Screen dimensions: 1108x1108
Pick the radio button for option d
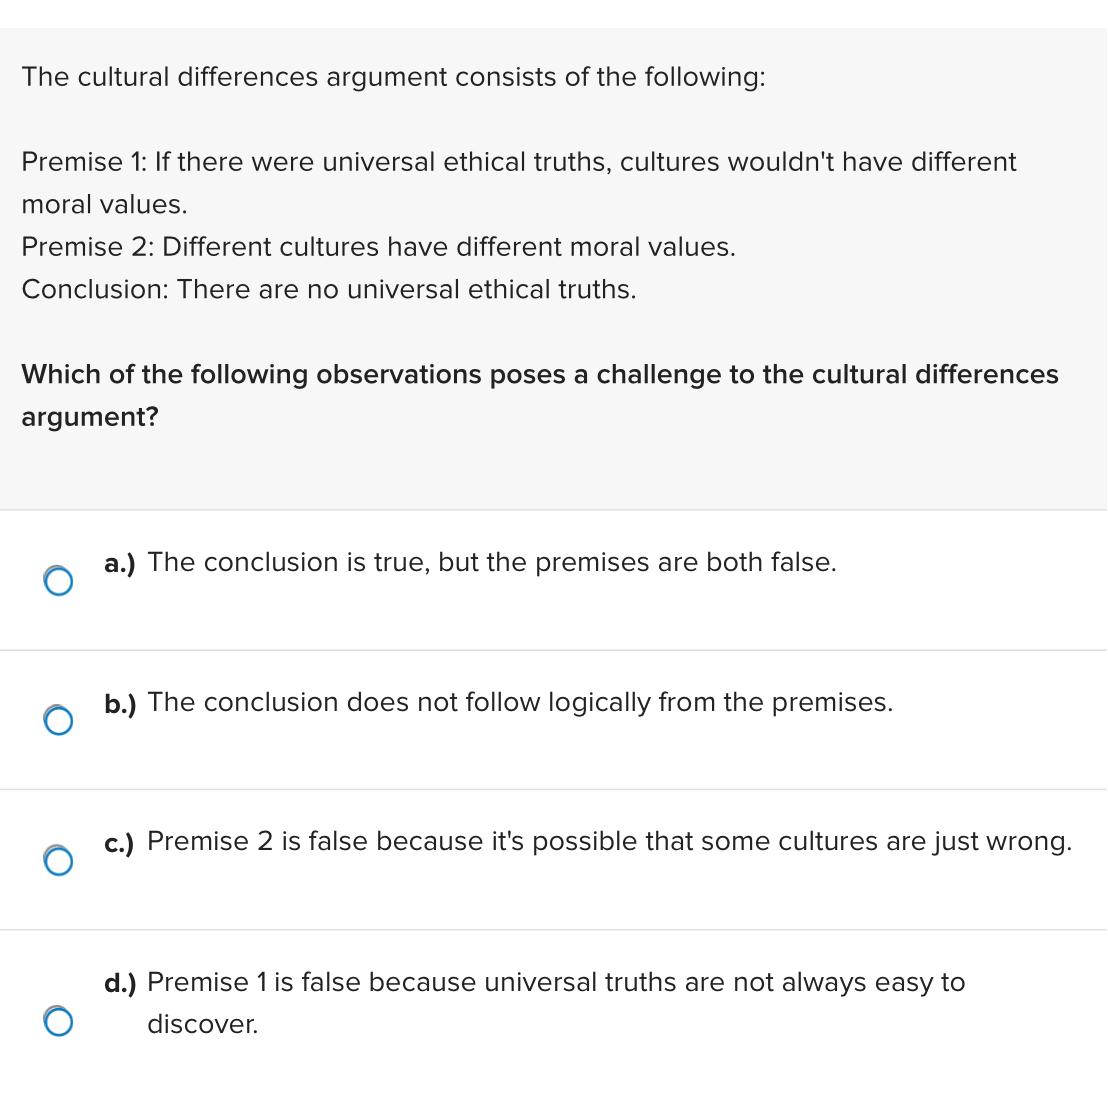pos(58,1021)
